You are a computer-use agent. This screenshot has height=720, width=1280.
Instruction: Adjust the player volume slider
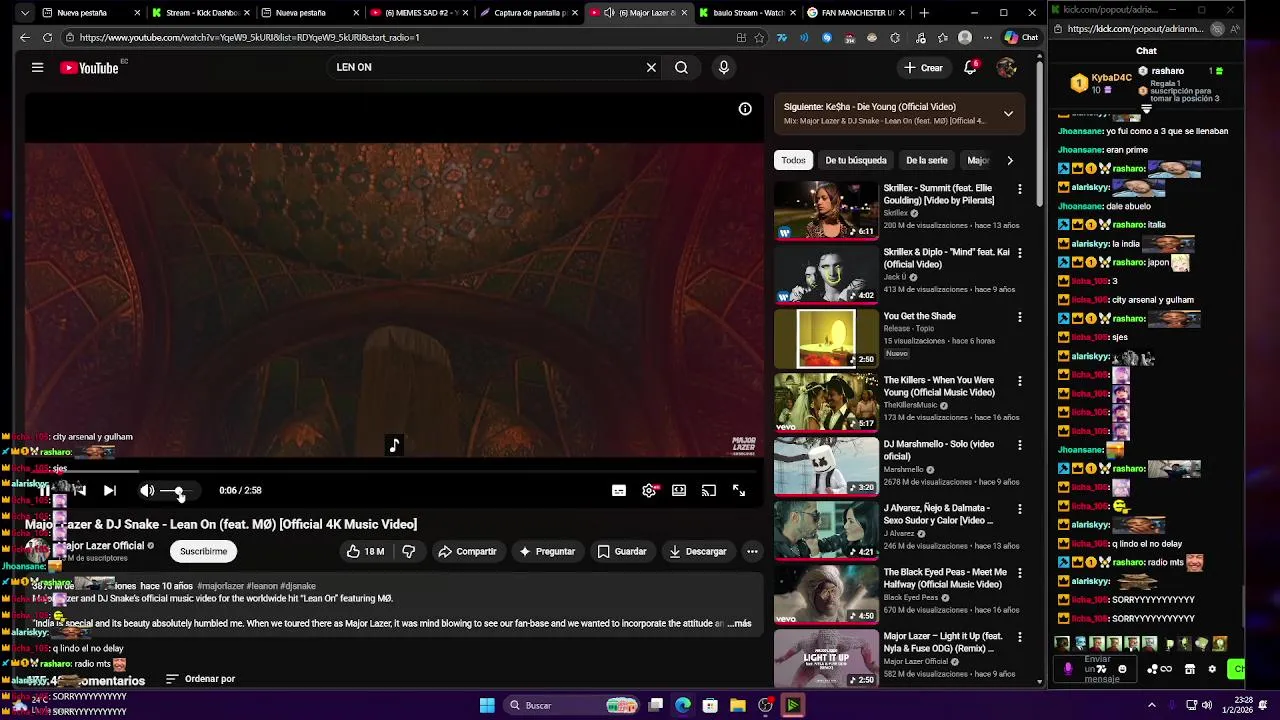click(x=176, y=491)
